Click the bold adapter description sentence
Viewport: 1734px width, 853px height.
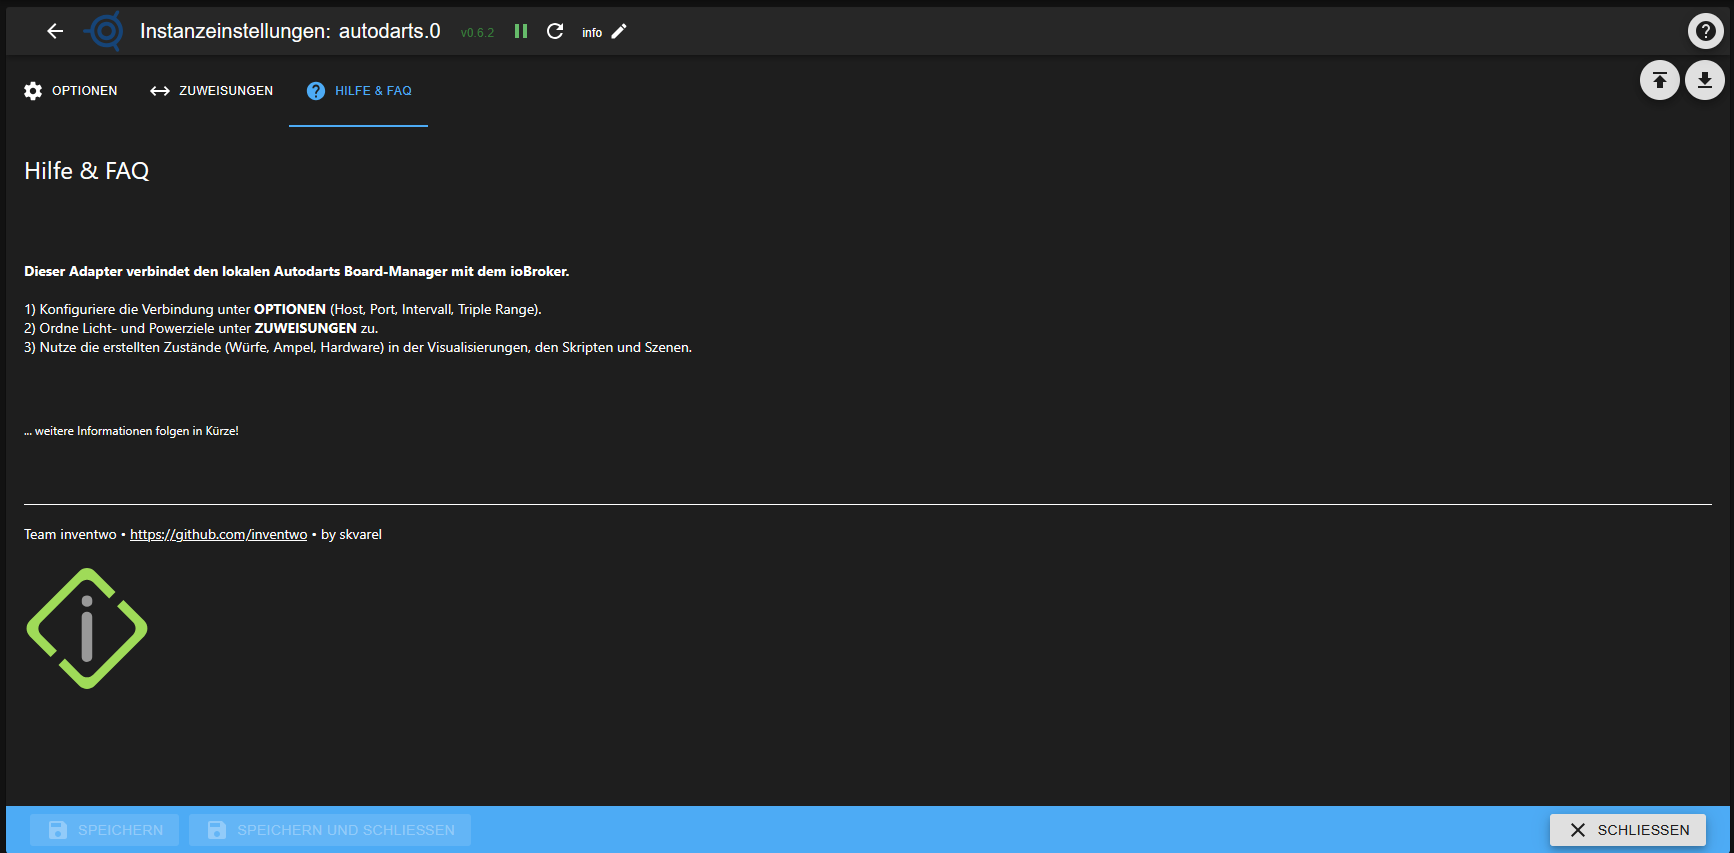coord(297,271)
